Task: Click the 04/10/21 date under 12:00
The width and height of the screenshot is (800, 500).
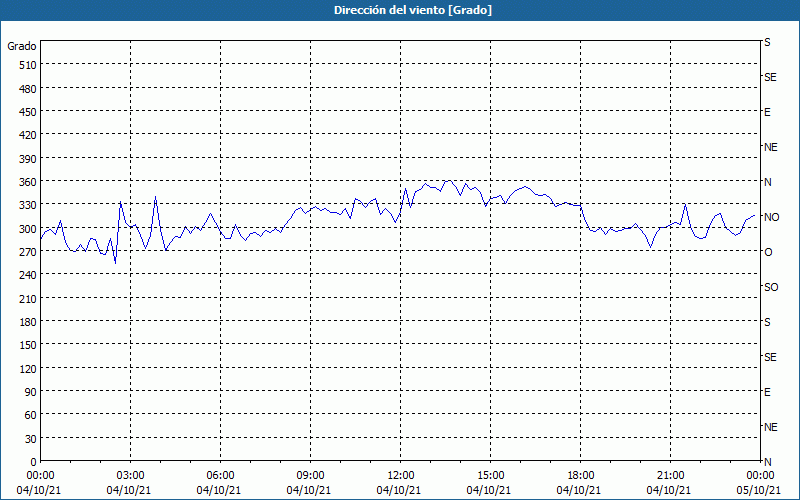Action: coord(399,490)
